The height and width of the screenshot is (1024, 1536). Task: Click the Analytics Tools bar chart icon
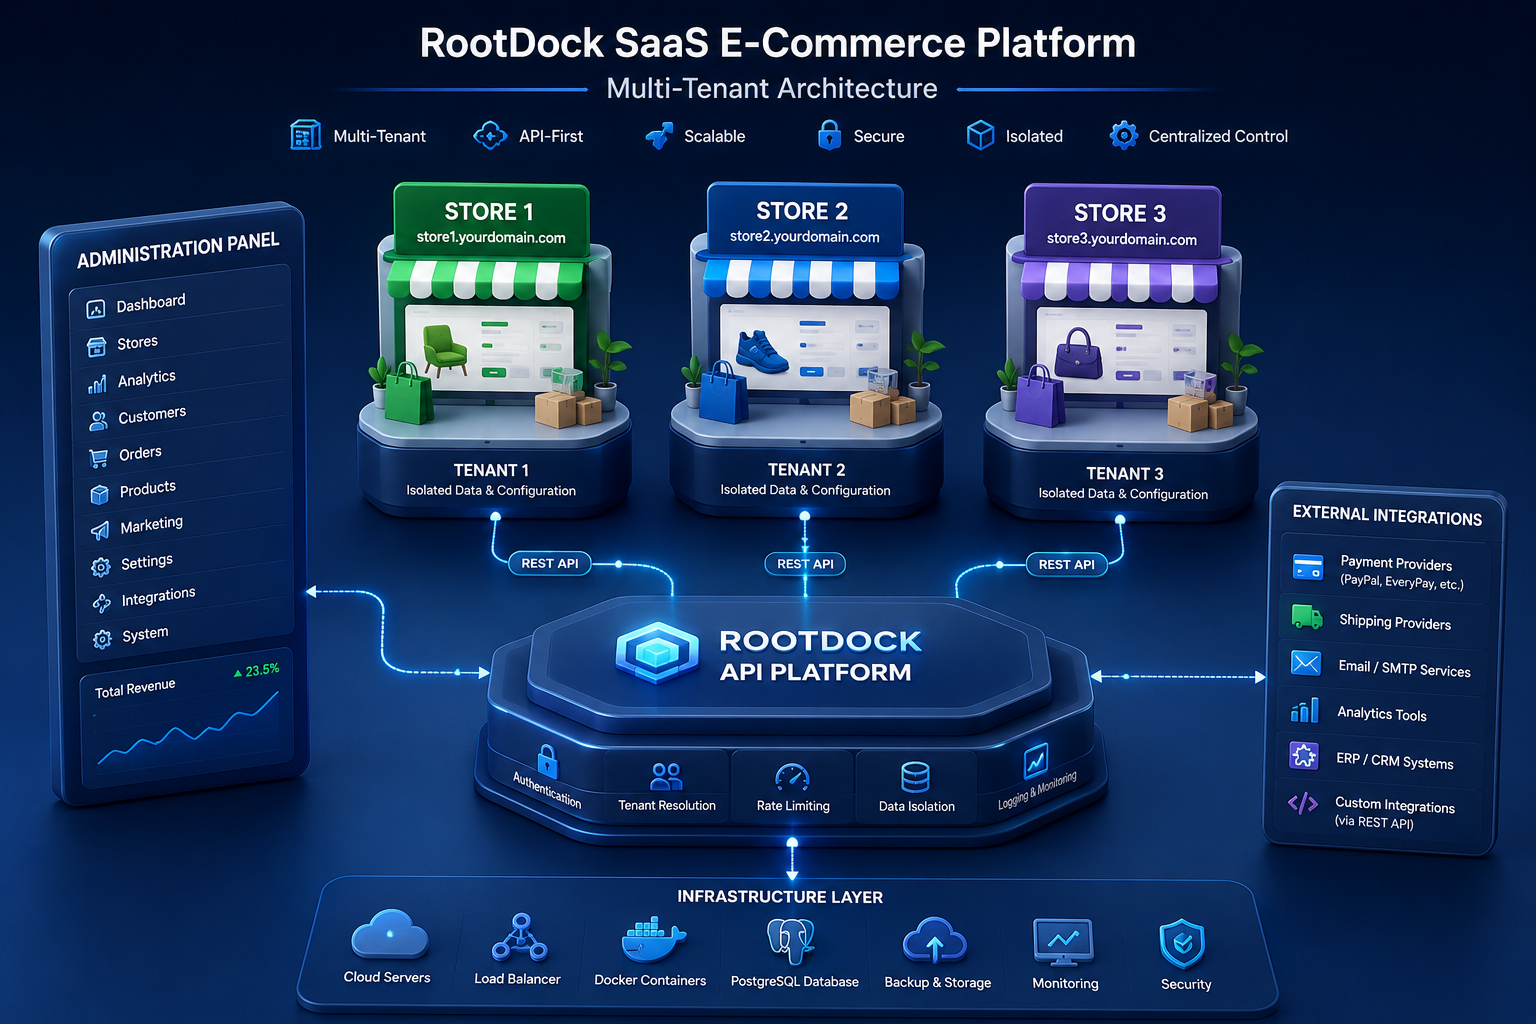[x=1305, y=710]
